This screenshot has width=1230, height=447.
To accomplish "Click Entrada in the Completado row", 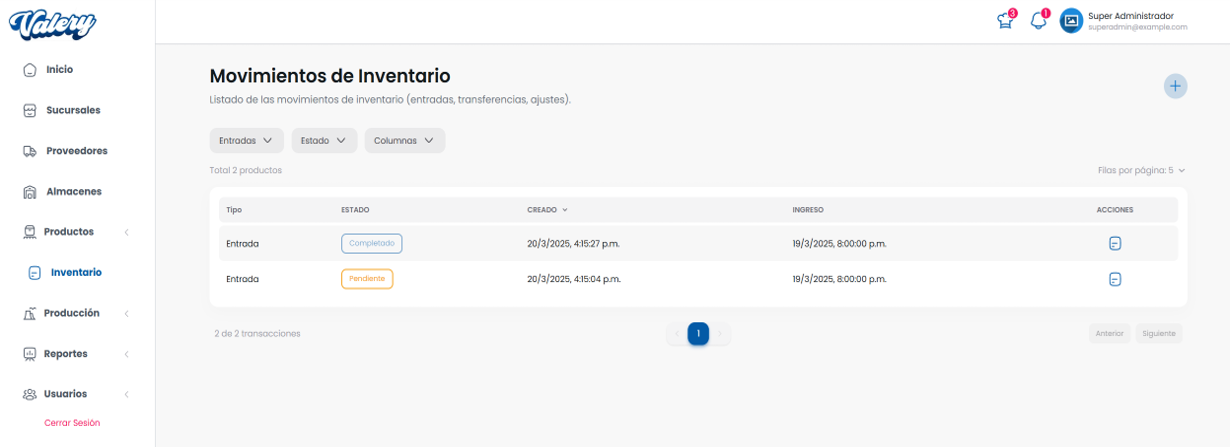I will [x=242, y=243].
